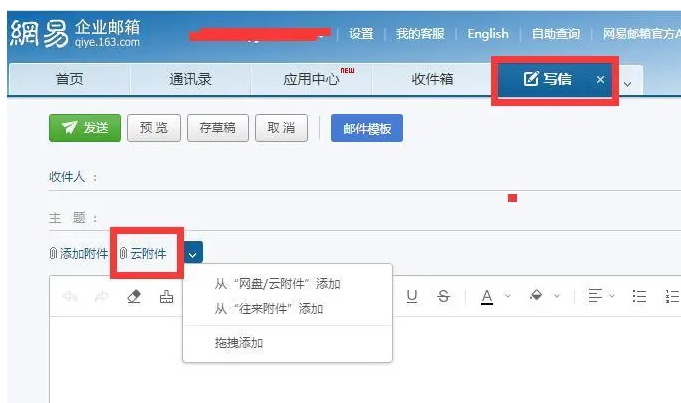681x403 pixels.
Task: Click in the email body area
Action: point(365,360)
